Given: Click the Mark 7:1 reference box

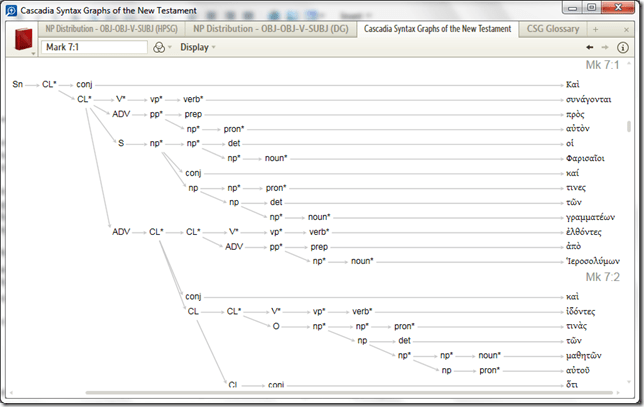Looking at the screenshot, I should 93,48.
